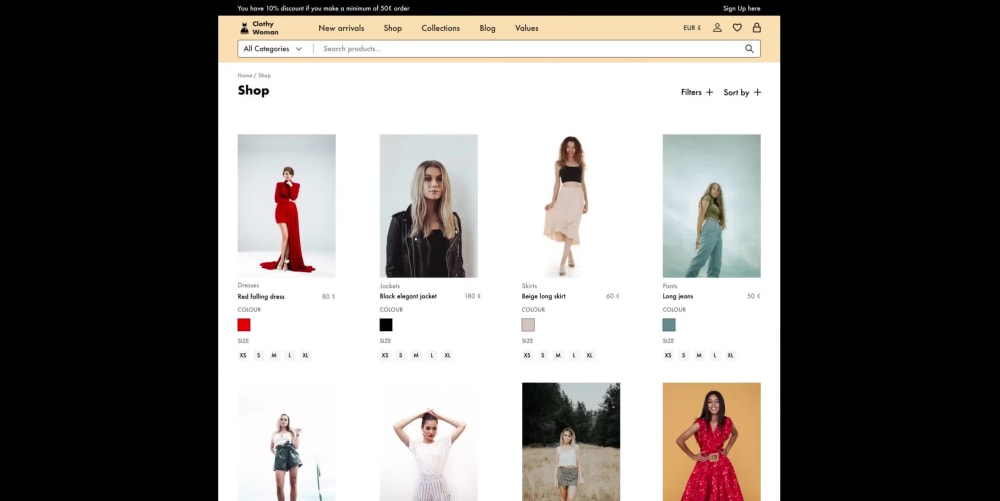Choose size L for Black elegant jacket

click(x=432, y=356)
